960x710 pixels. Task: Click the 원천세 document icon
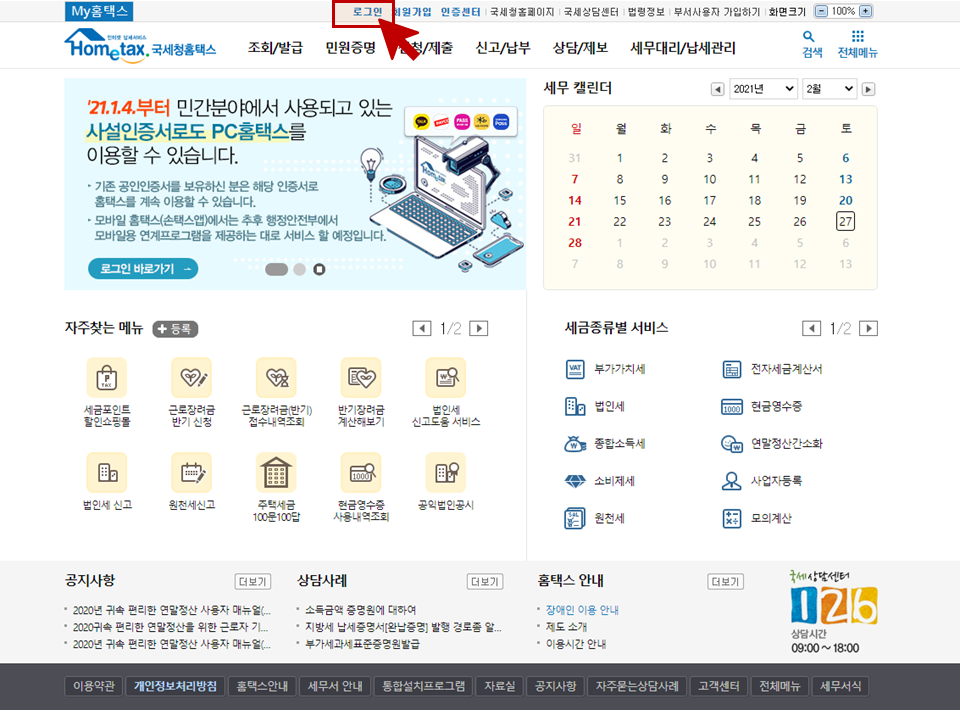(x=575, y=518)
